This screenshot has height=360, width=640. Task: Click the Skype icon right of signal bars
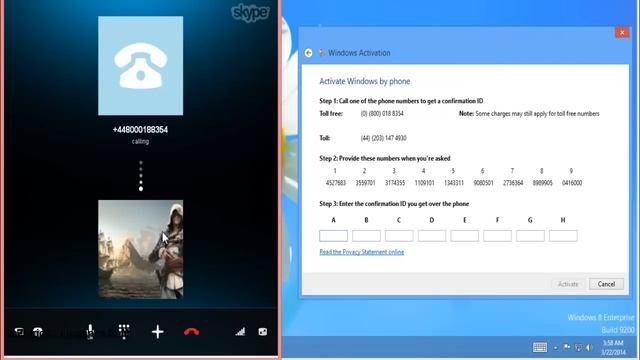coord(263,332)
